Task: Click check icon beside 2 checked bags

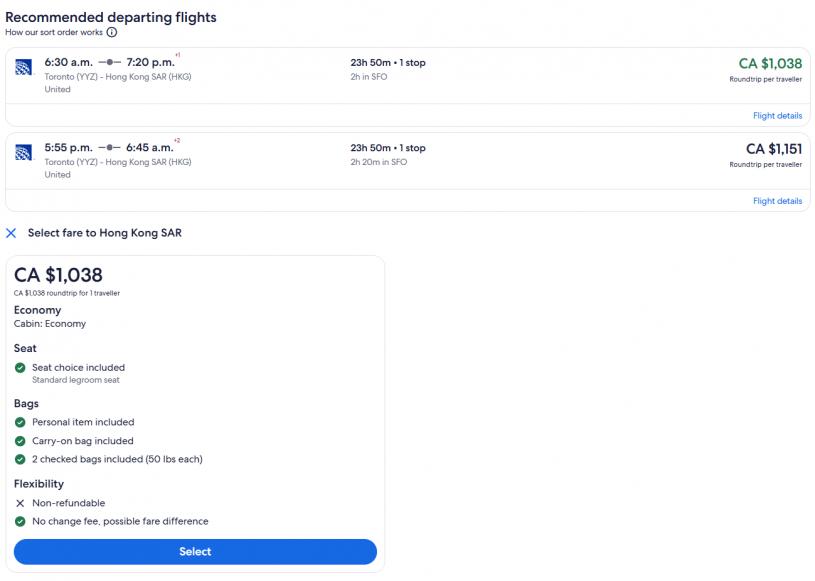Action: tap(20, 459)
